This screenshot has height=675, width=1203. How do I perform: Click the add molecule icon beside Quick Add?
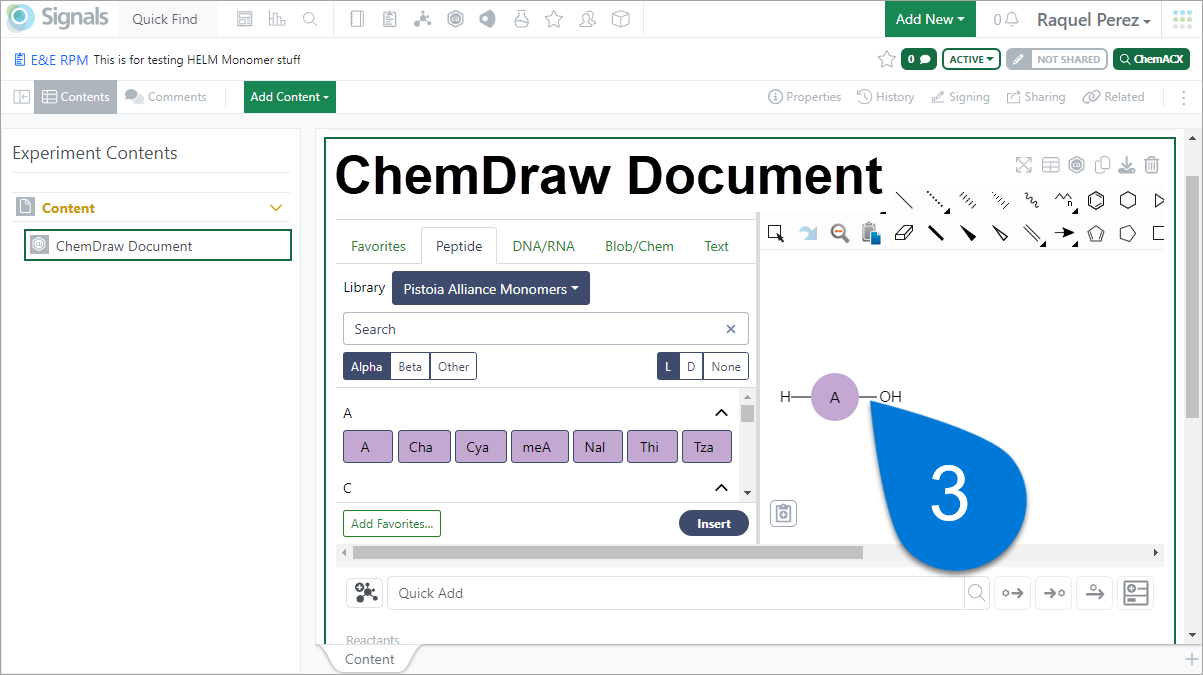(x=365, y=593)
